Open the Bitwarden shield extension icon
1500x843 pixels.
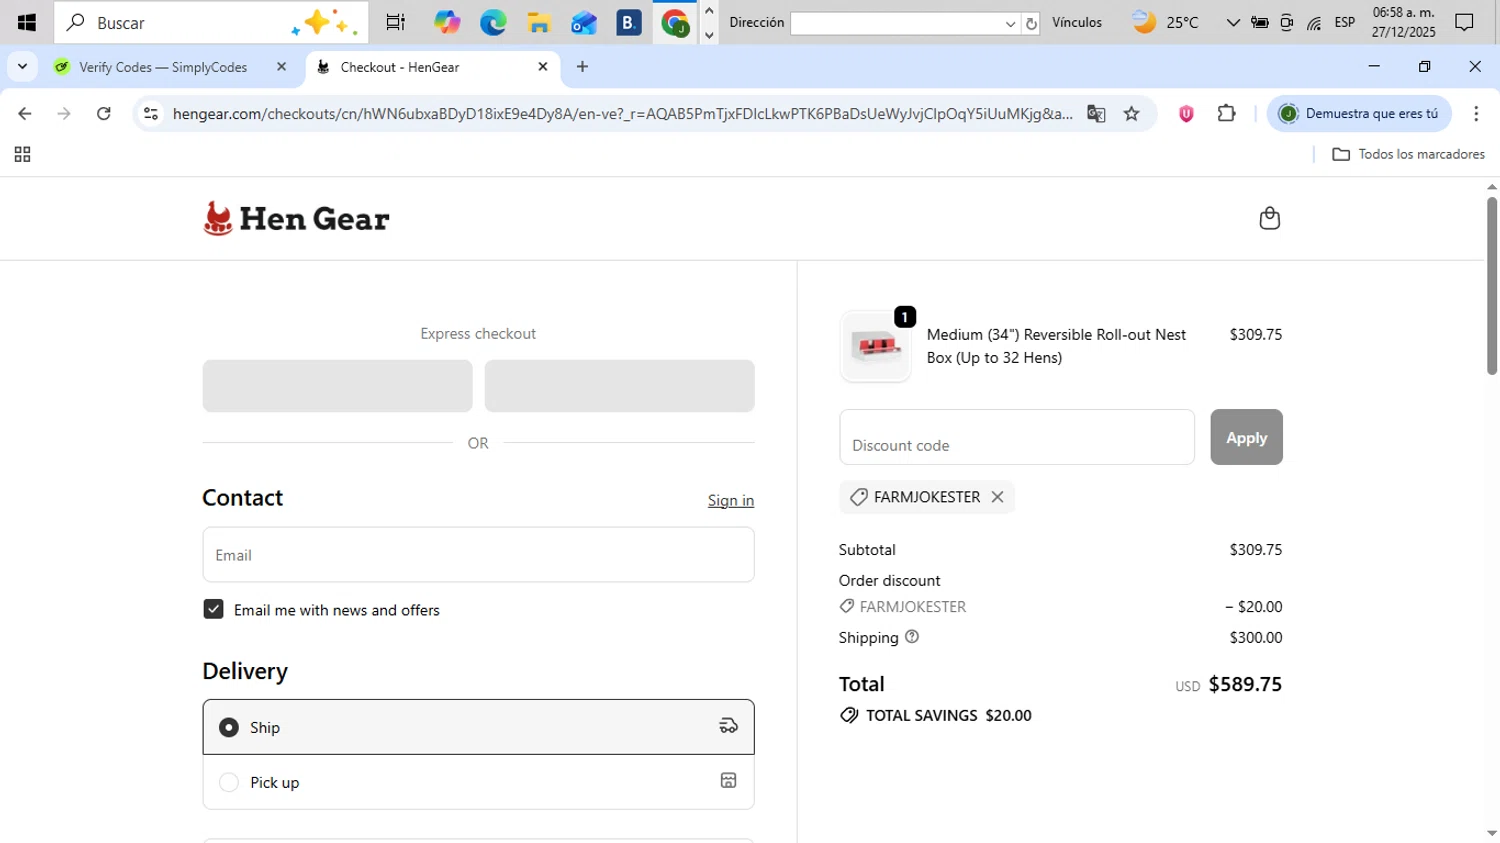click(x=1186, y=113)
